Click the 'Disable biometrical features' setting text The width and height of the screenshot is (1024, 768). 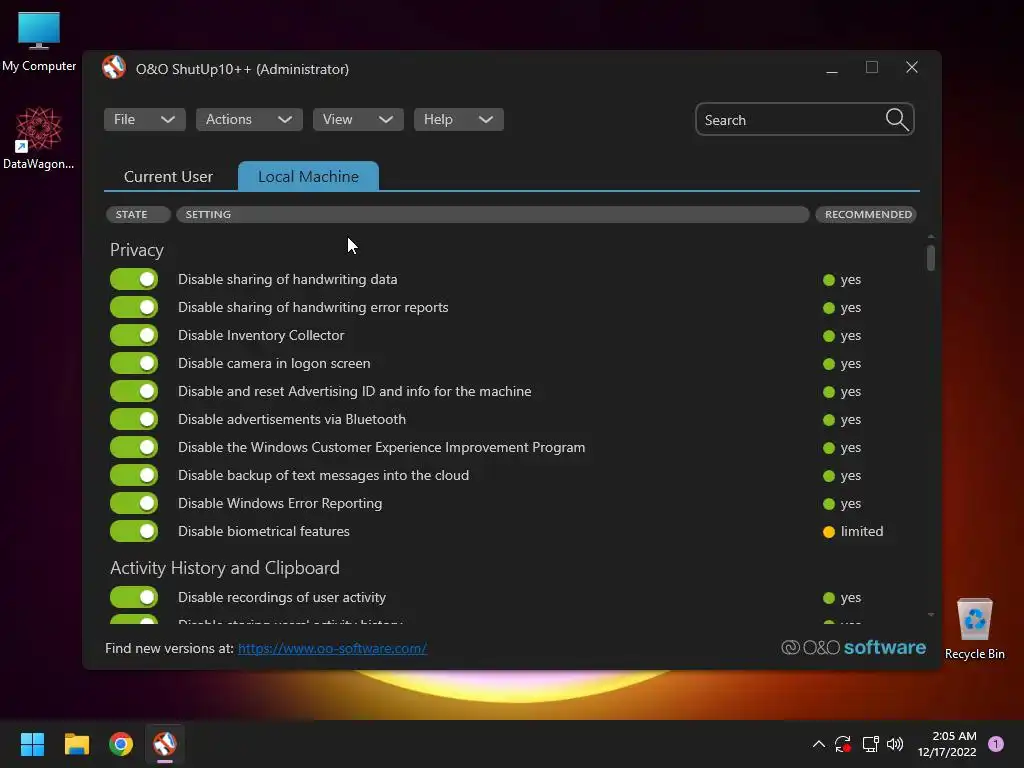tap(264, 531)
